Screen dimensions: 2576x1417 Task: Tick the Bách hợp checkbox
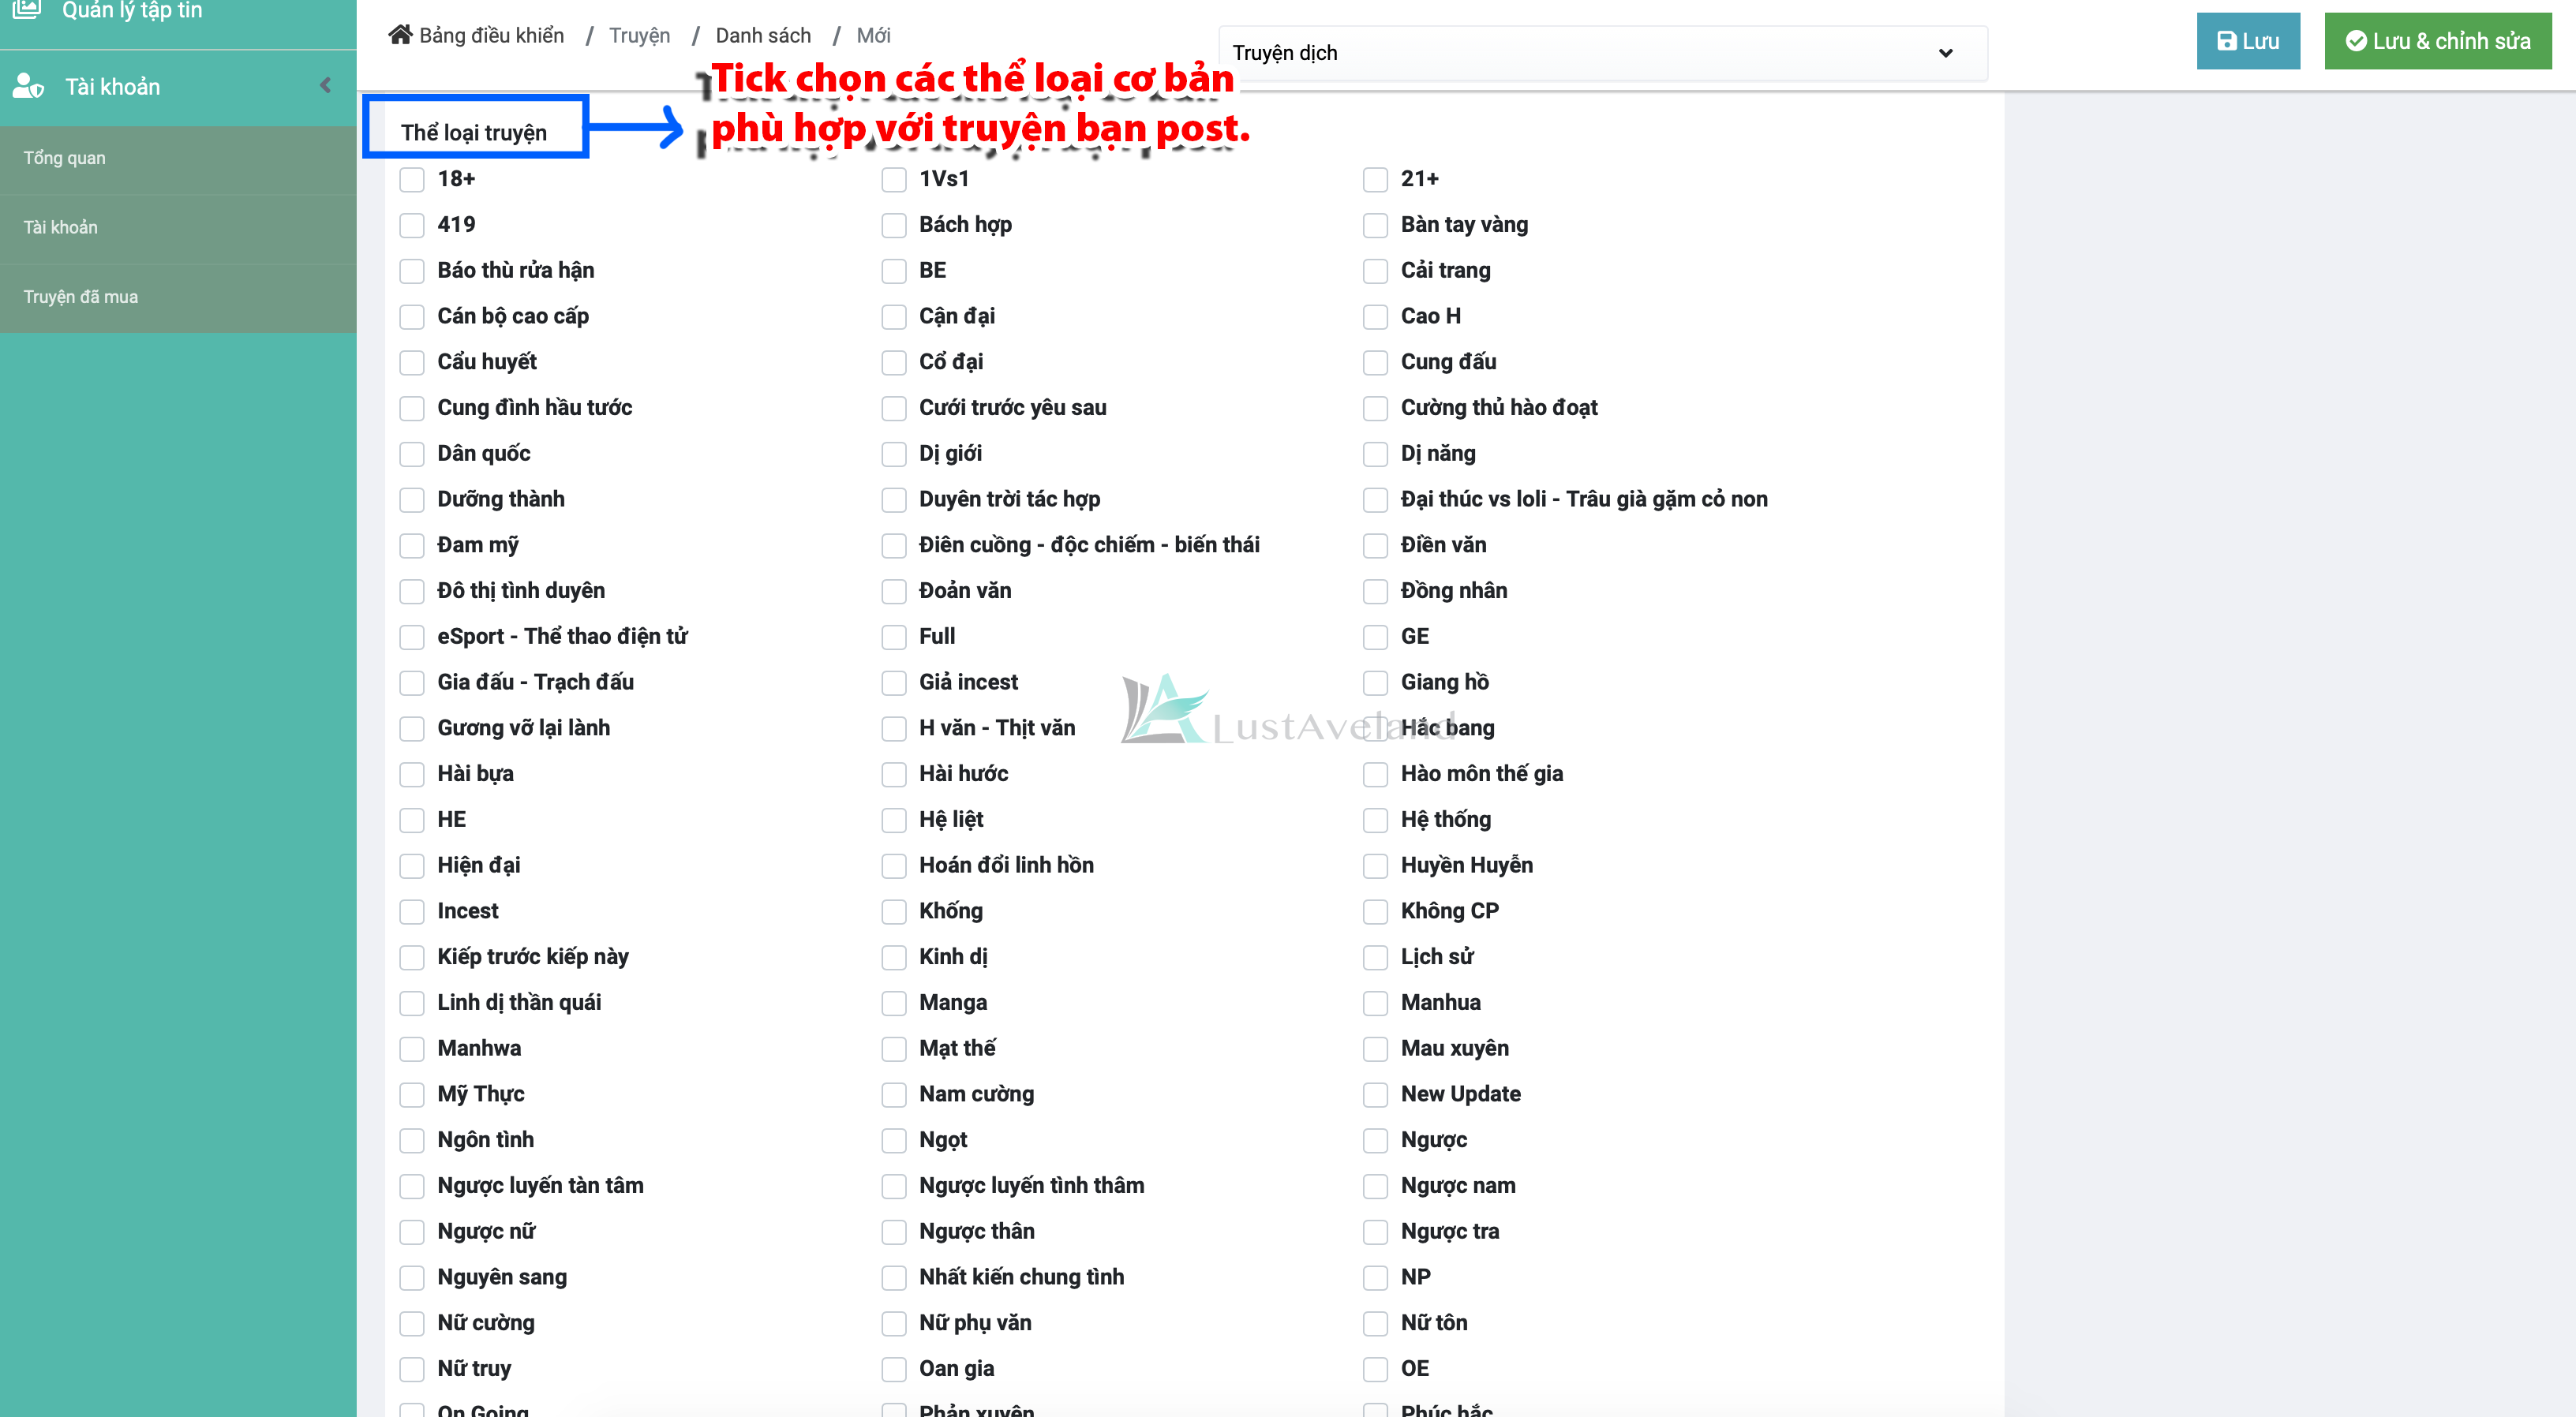(x=894, y=225)
